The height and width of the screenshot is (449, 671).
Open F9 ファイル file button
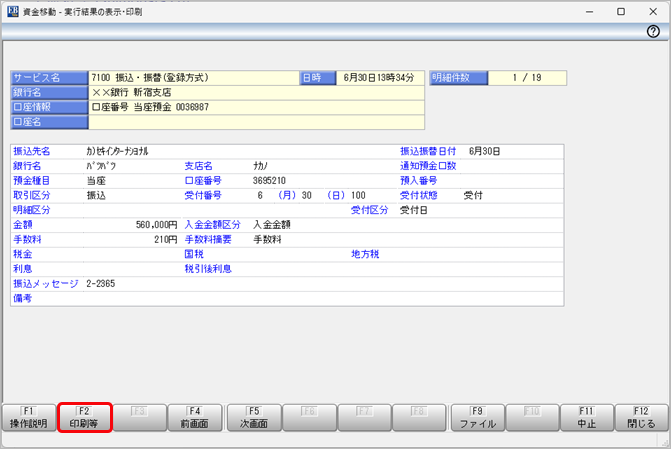477,417
